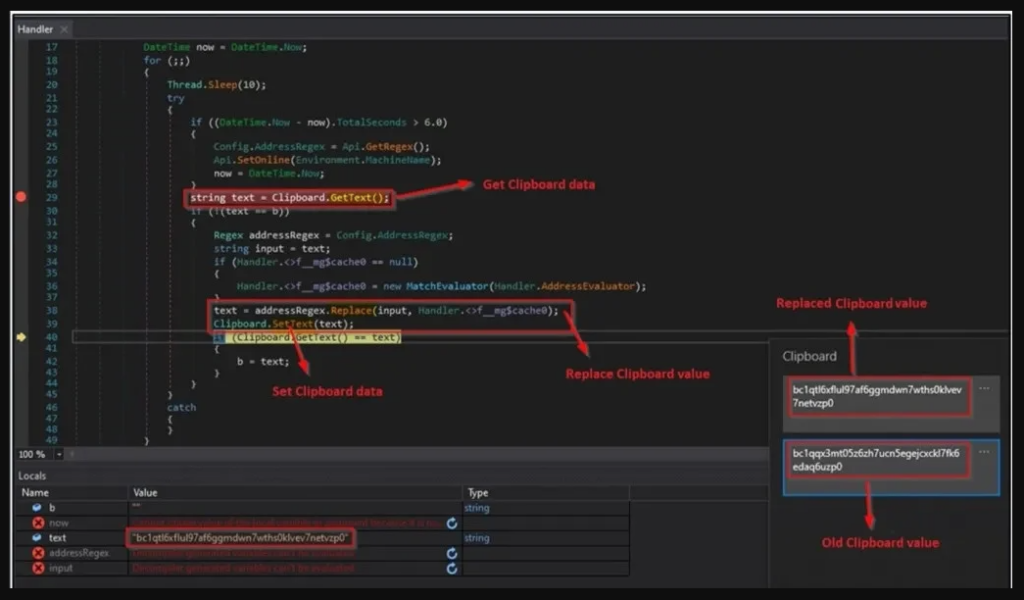Click the red error icon beside 'input'
The height and width of the screenshot is (600, 1024).
pos(38,568)
